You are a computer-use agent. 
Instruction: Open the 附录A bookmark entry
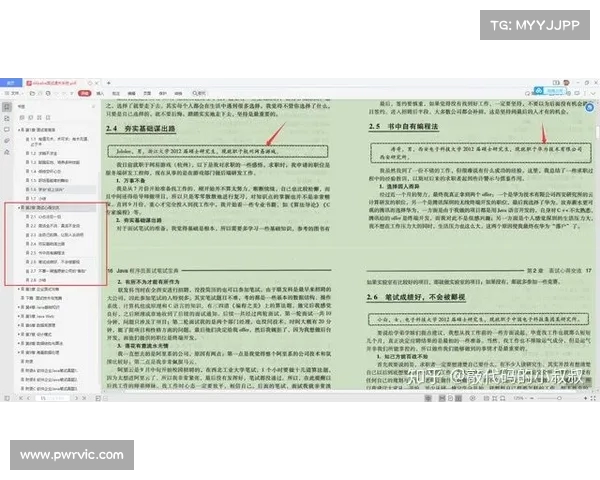click(x=49, y=371)
